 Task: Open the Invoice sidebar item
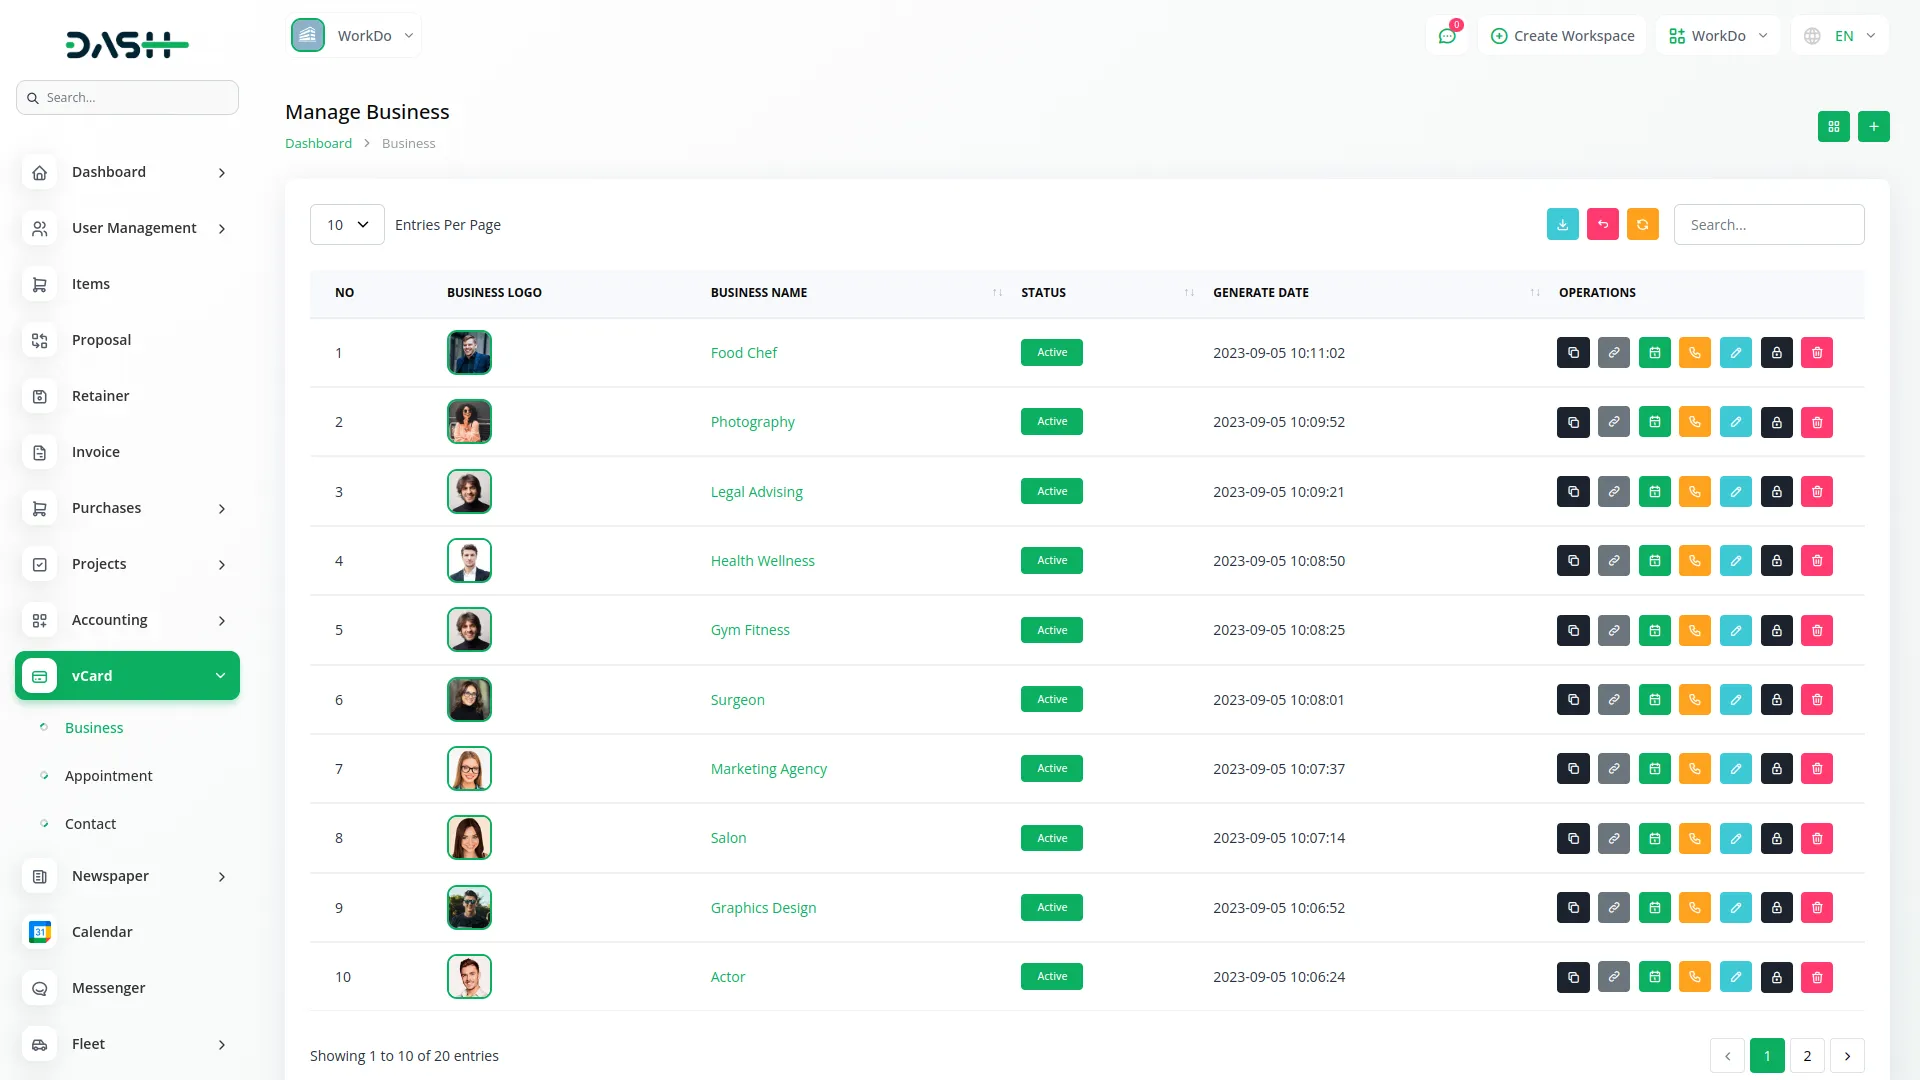(x=96, y=452)
